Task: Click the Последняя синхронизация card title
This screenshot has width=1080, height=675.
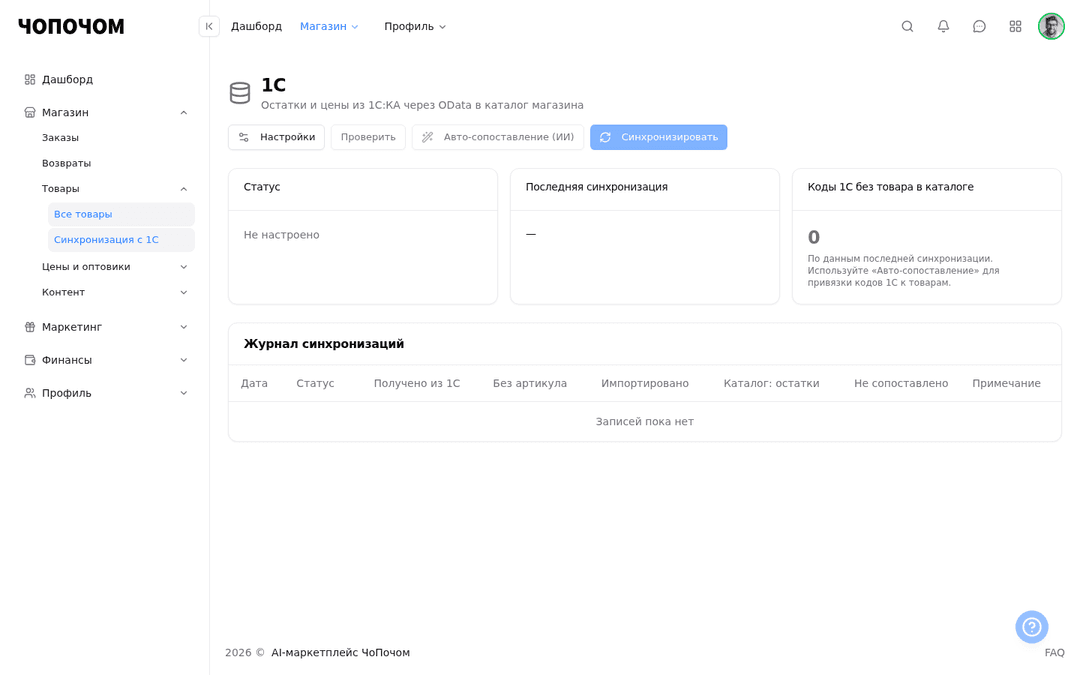Action: [596, 187]
